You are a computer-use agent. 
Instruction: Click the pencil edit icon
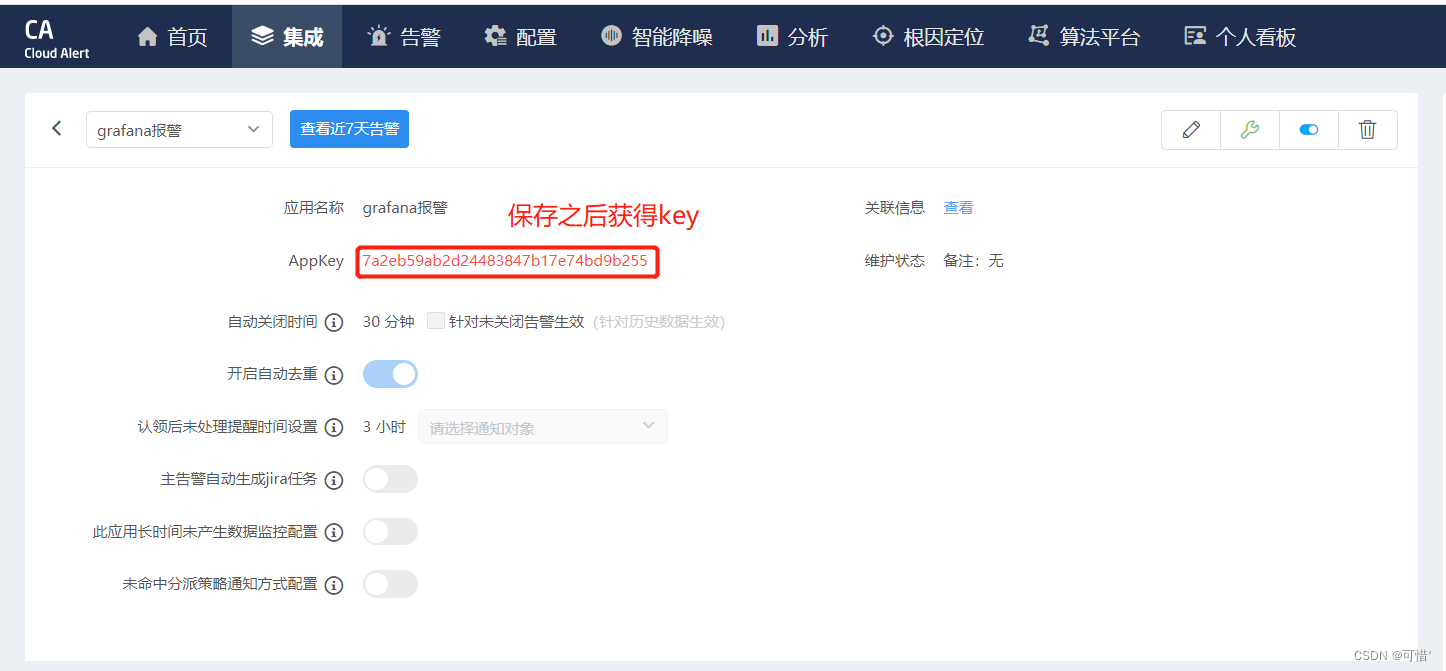pyautogui.click(x=1191, y=130)
